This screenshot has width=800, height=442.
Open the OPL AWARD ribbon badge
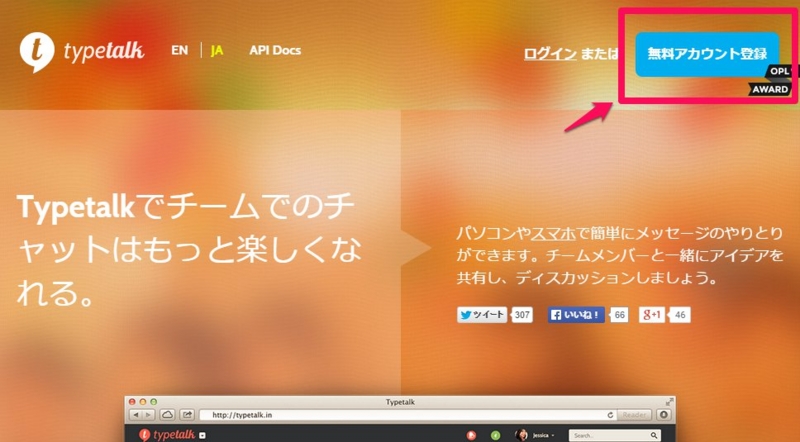(x=771, y=81)
